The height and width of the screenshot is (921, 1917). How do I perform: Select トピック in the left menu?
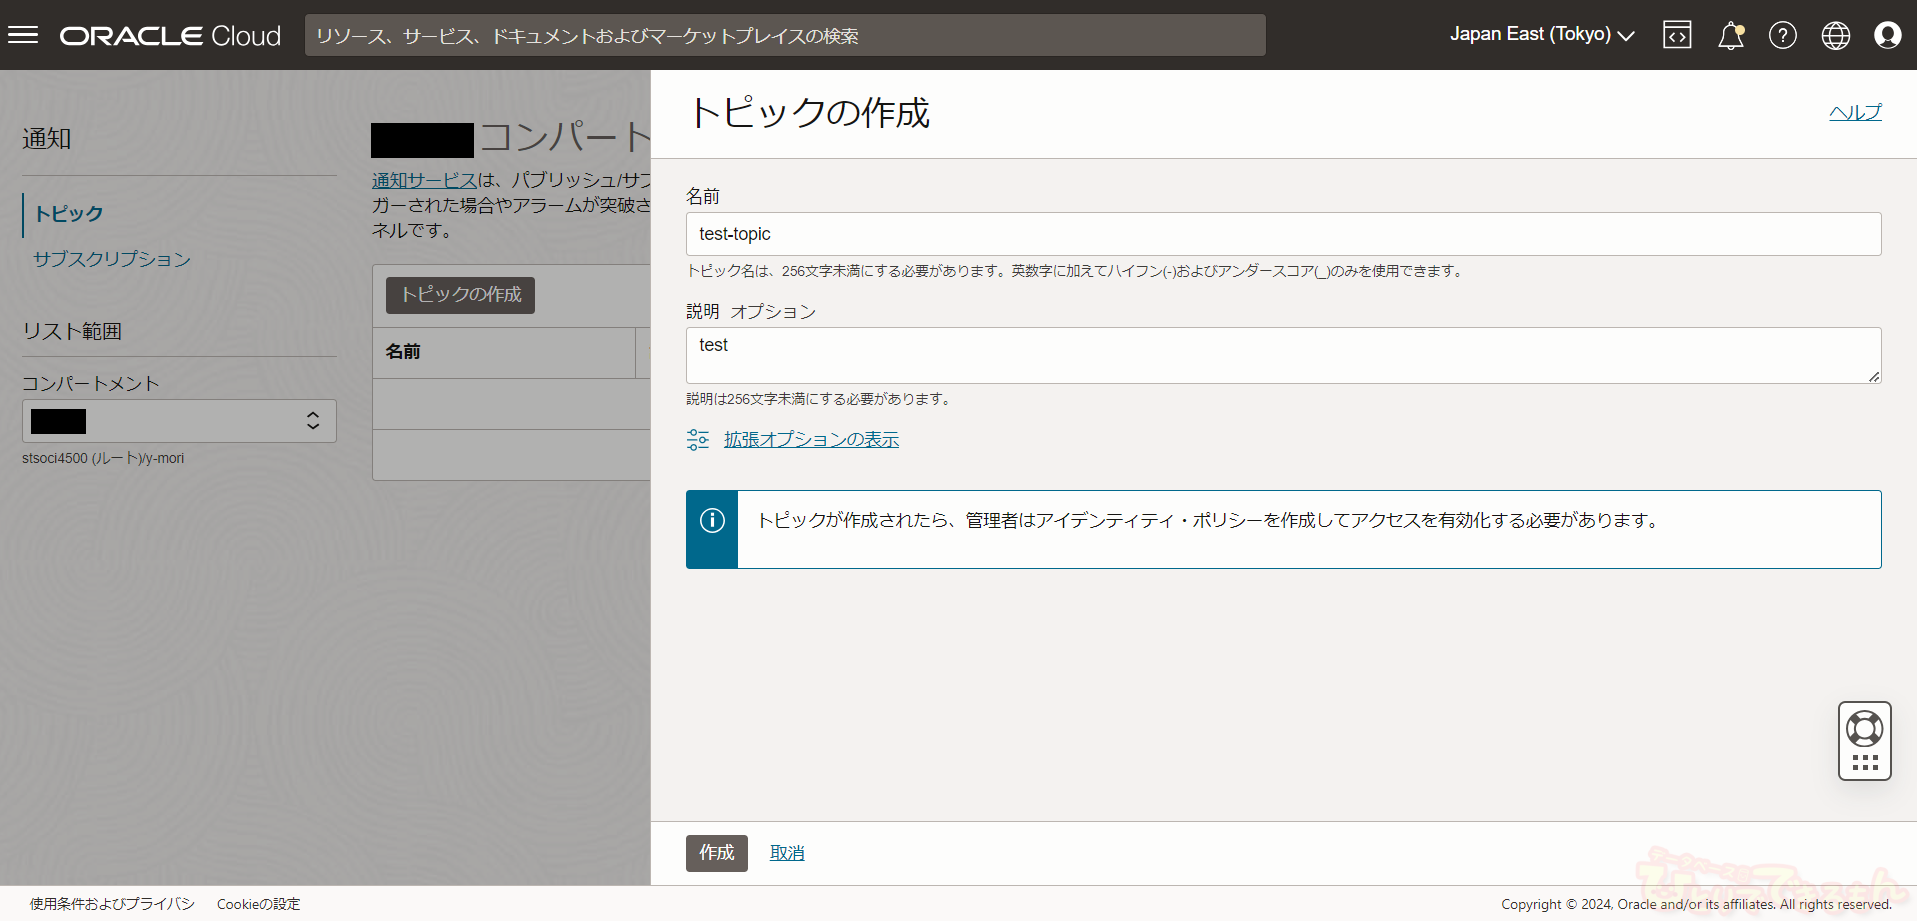point(69,214)
